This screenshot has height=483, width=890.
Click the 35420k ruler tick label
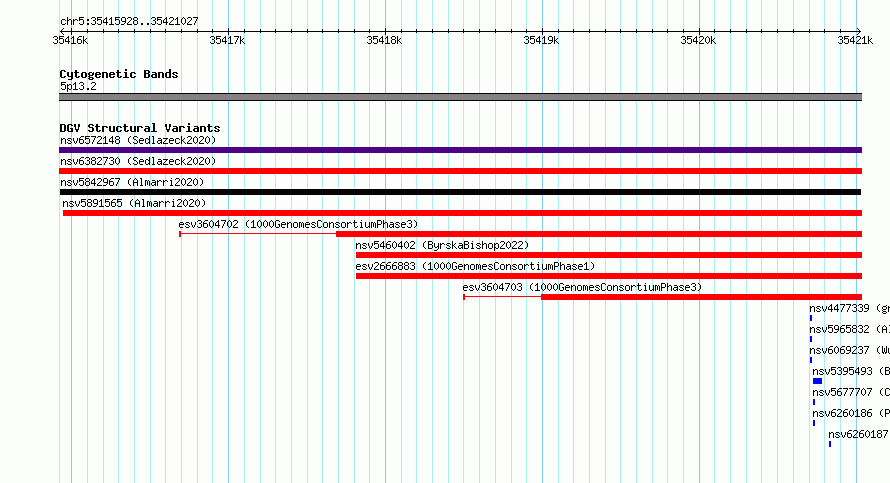(698, 40)
